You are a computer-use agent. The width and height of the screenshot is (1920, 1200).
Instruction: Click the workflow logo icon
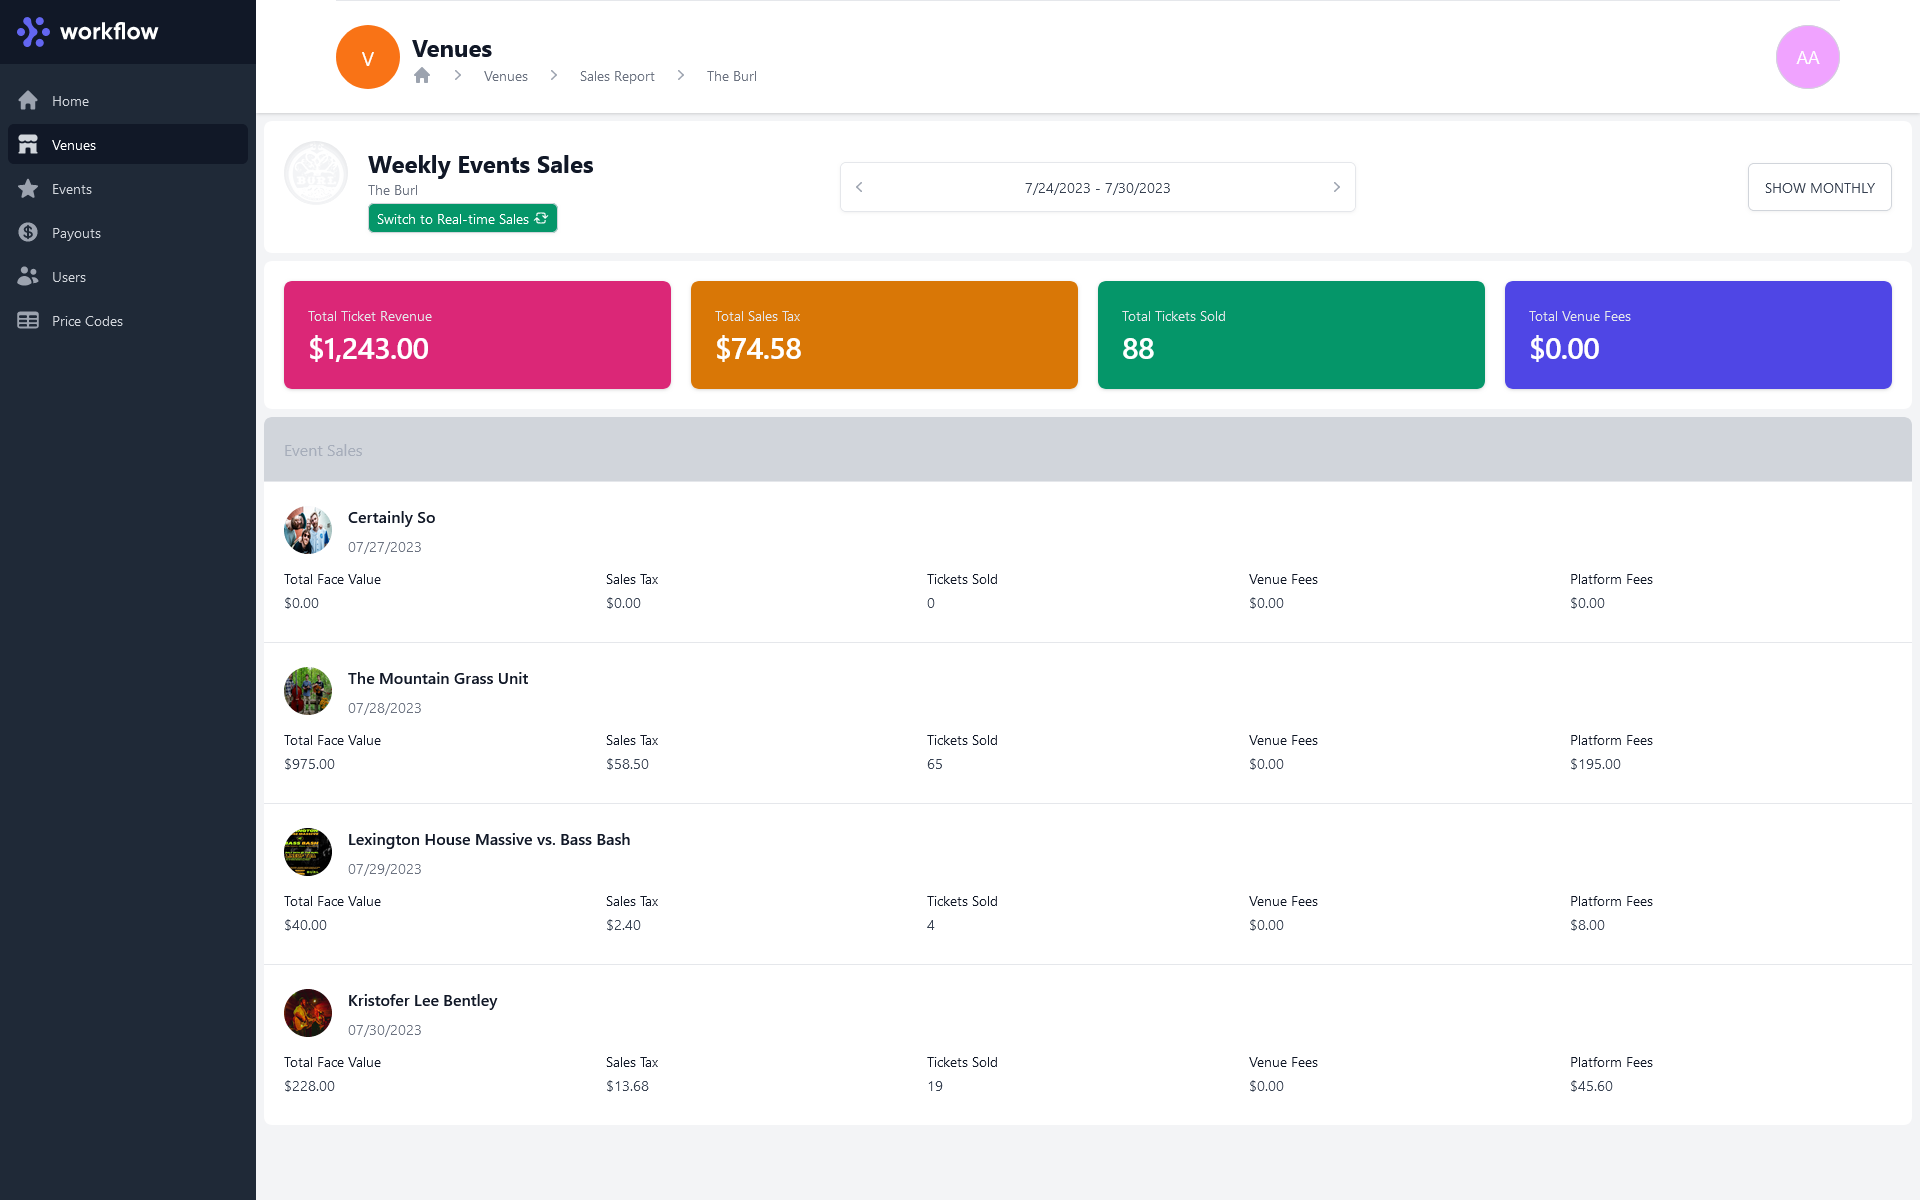33,31
